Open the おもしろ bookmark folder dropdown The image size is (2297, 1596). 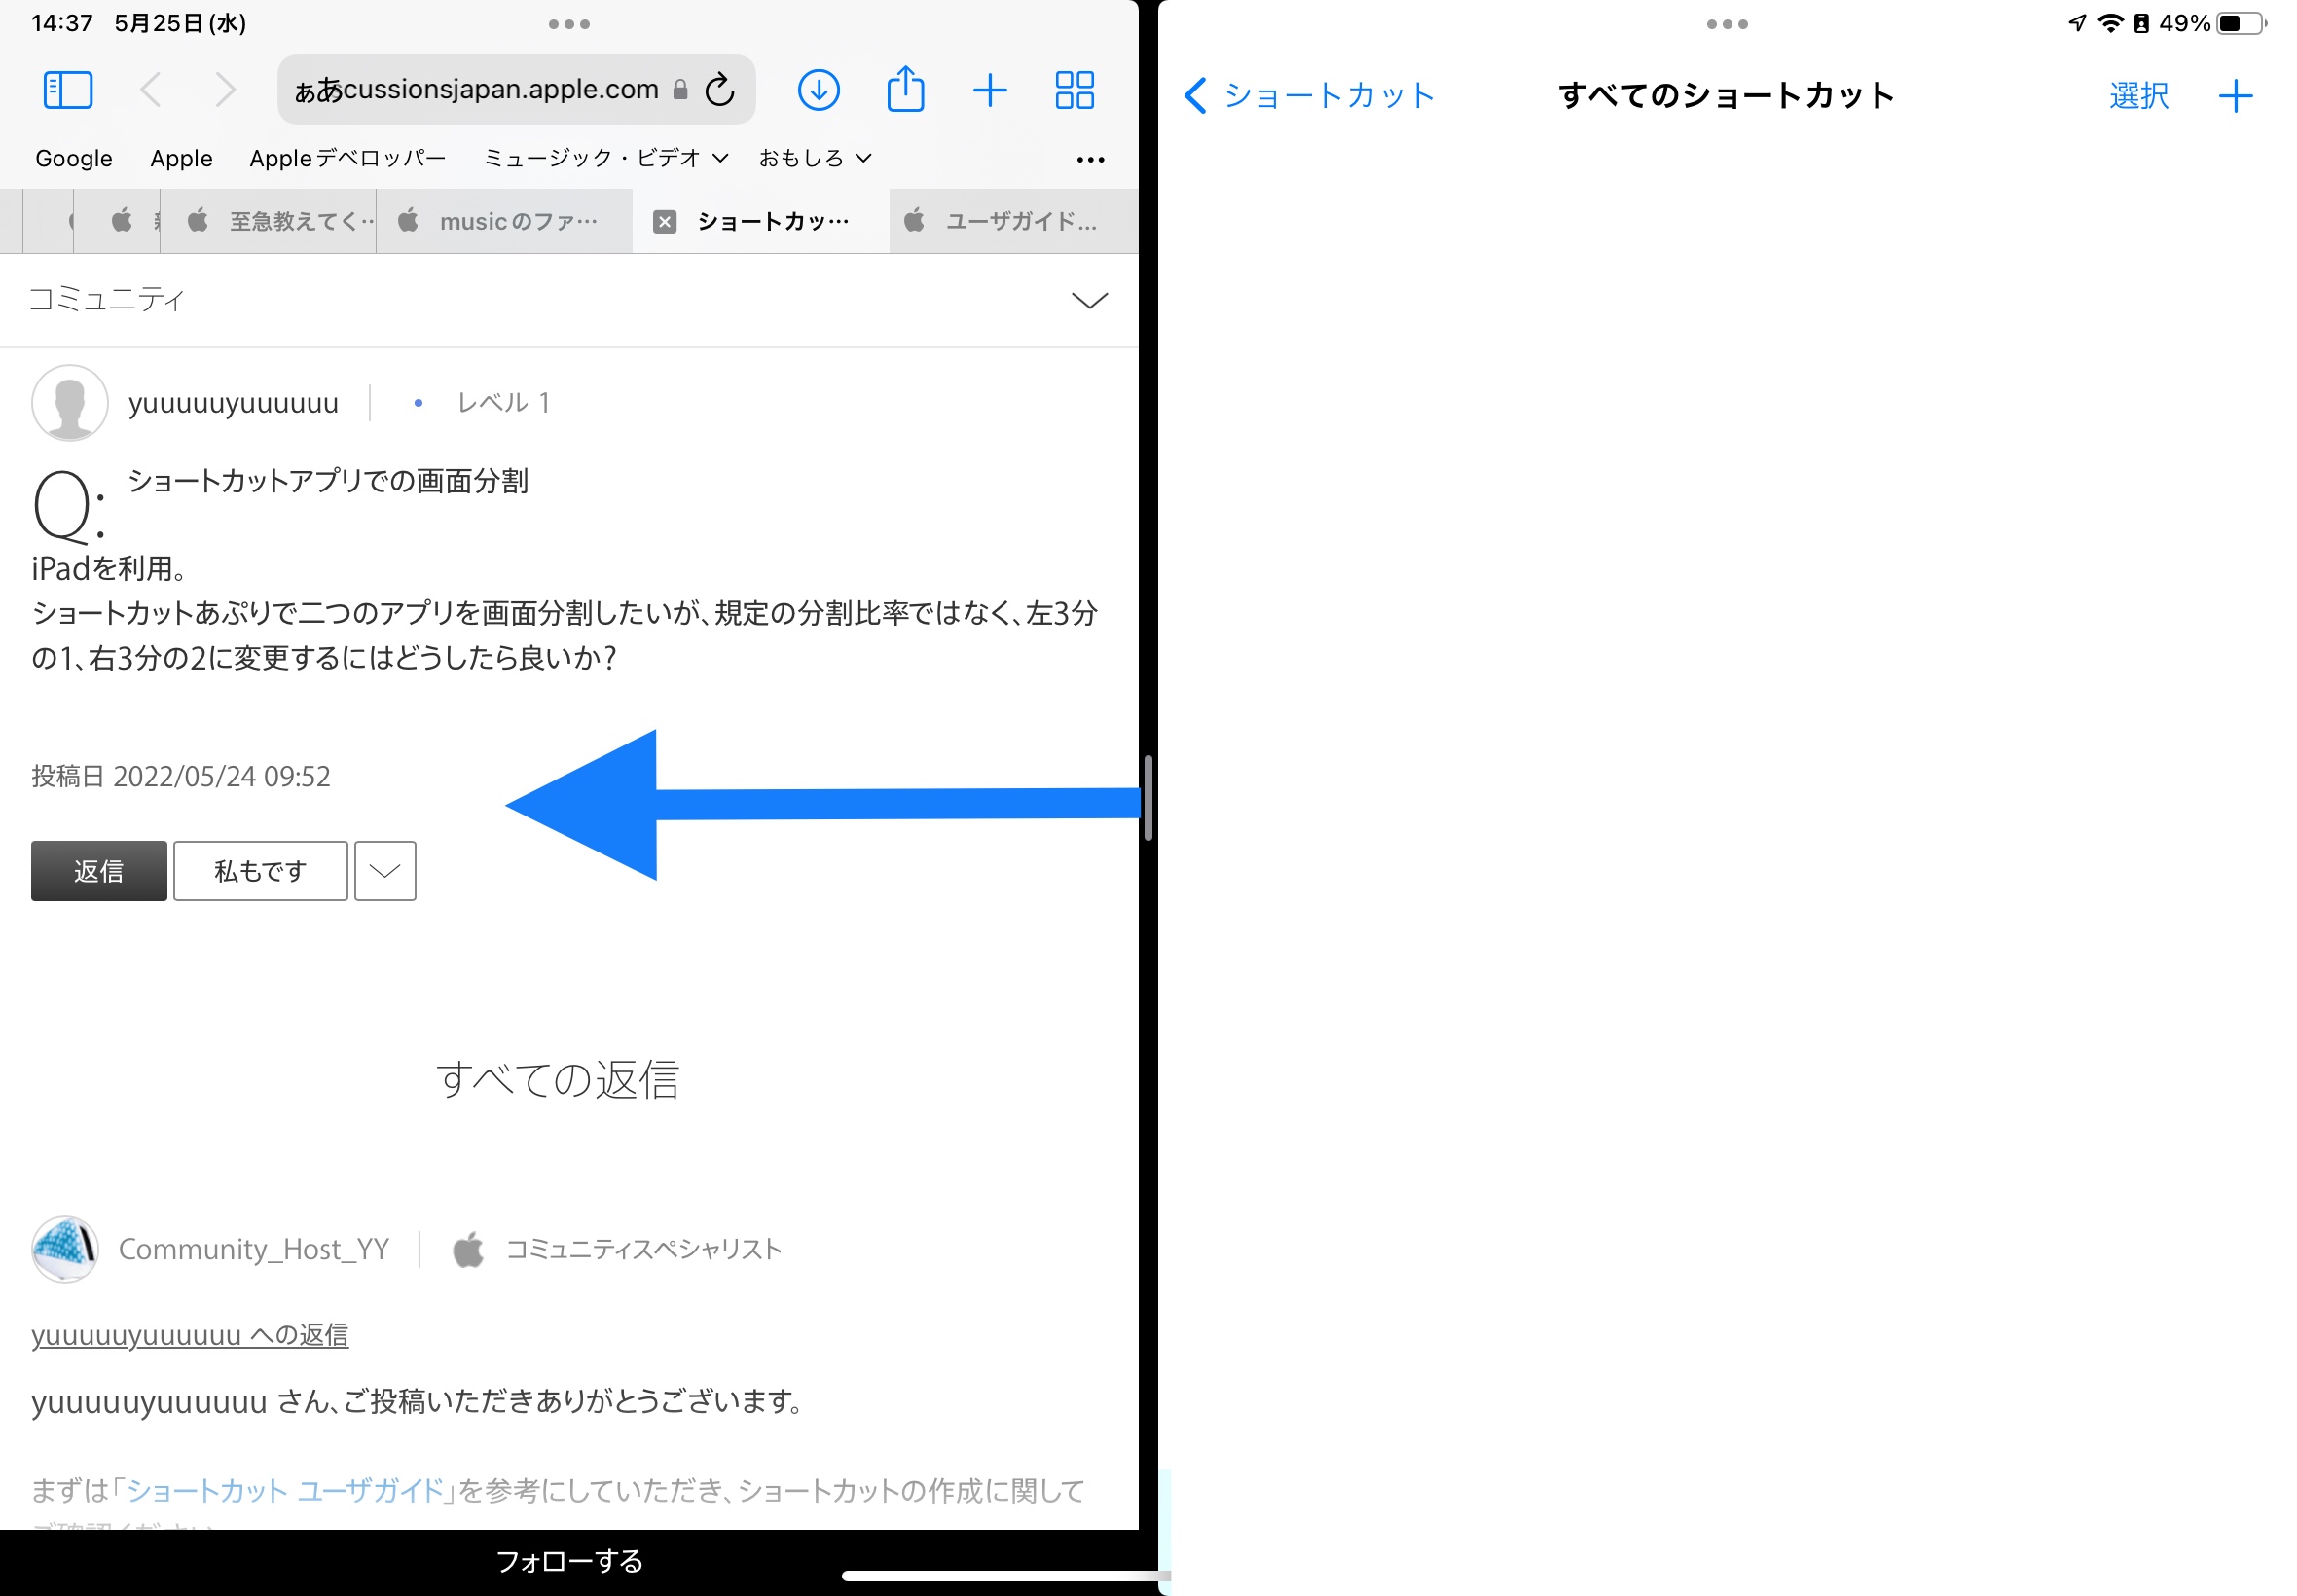click(x=814, y=158)
